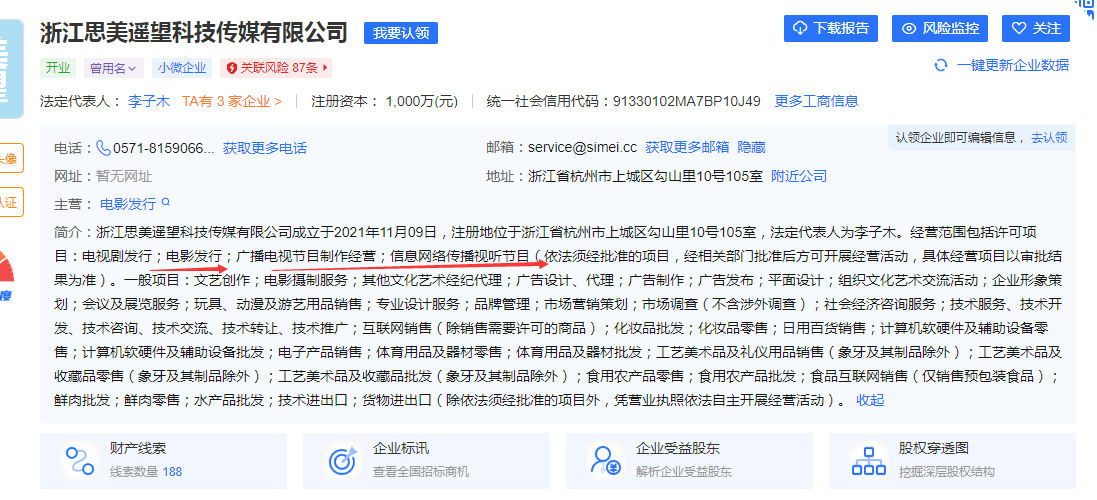This screenshot has height=500, width=1097.
Task: Expand the 曾用名 dropdown tag
Action: (x=114, y=68)
